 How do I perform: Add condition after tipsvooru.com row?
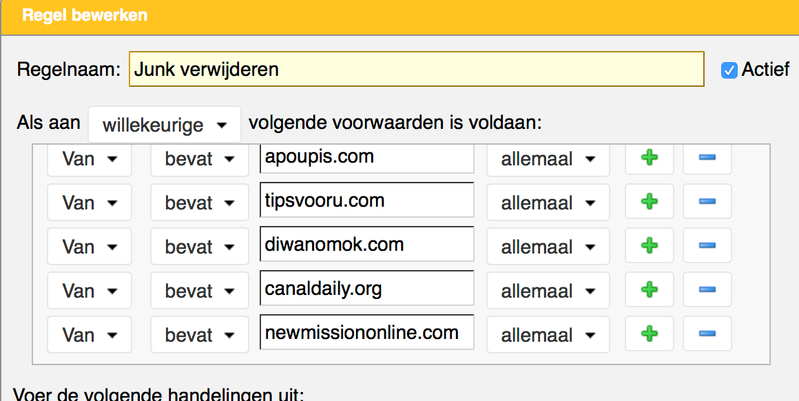tap(649, 202)
